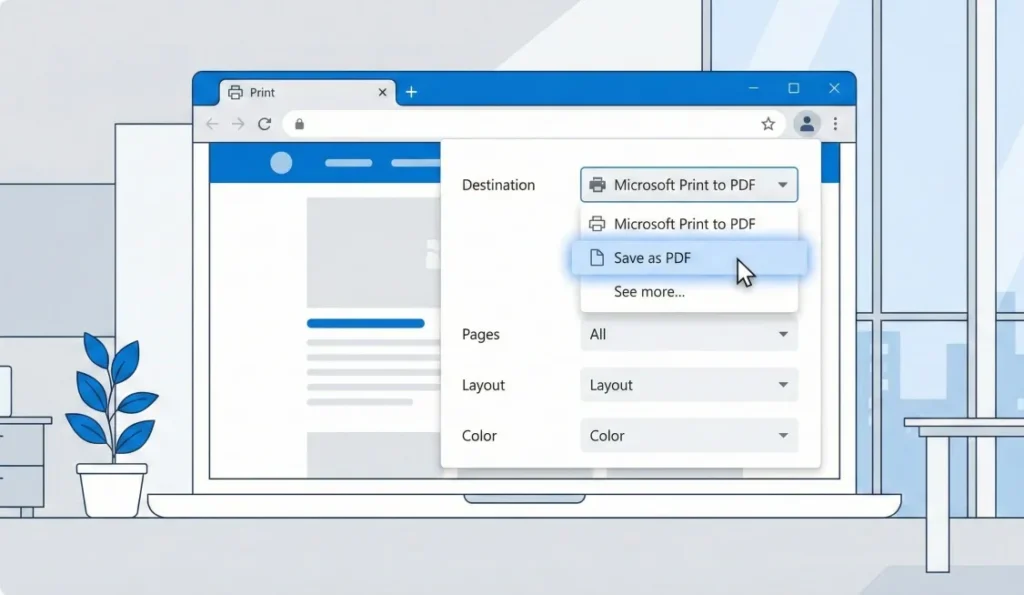Click the blue heading bar on the page
Screen dimensions: 1024x595
pos(366,323)
